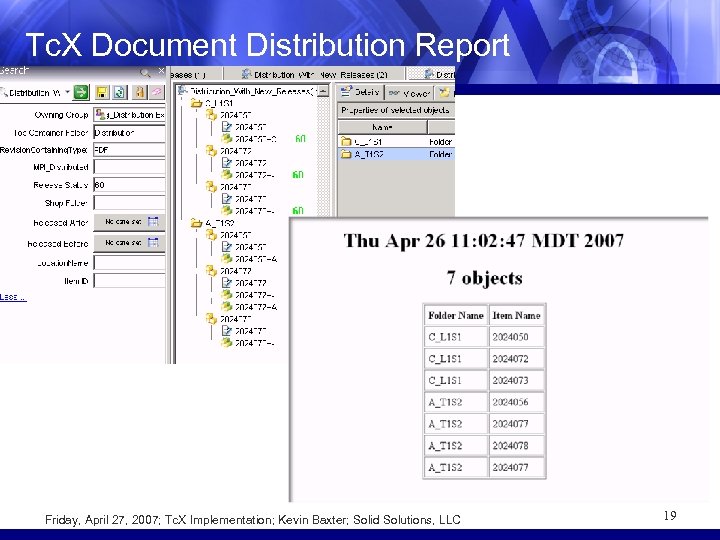This screenshot has width=720, height=540.
Task: Click the slide page number 19
Action: click(670, 516)
